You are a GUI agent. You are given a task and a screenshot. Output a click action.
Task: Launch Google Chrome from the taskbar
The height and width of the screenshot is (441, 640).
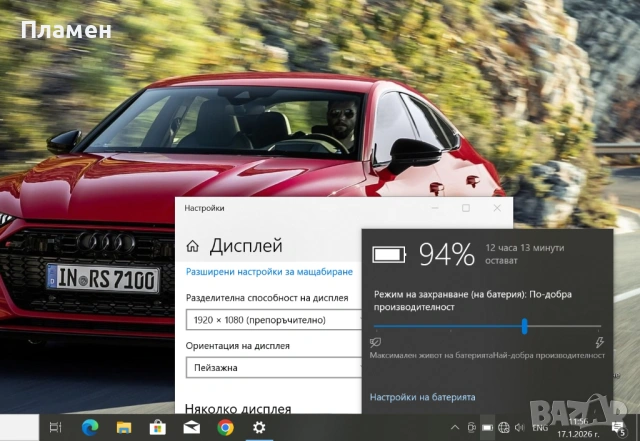pos(226,428)
